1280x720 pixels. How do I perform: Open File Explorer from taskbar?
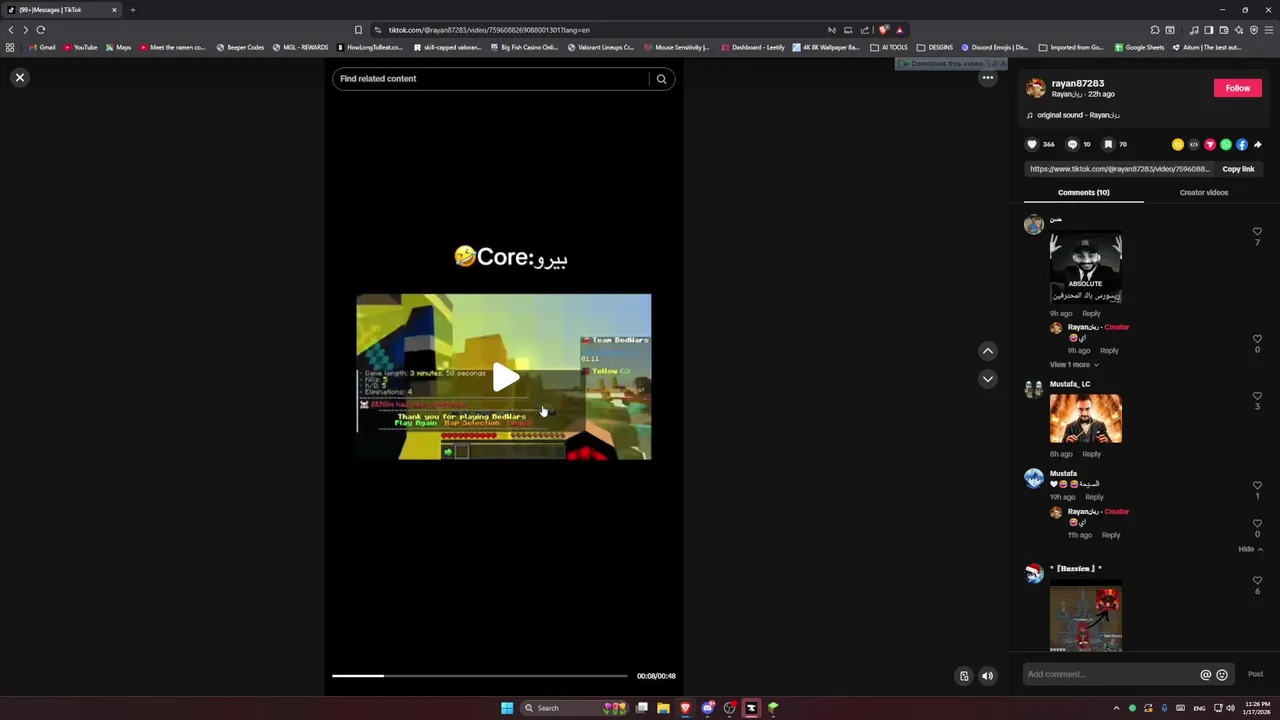pyautogui.click(x=663, y=708)
